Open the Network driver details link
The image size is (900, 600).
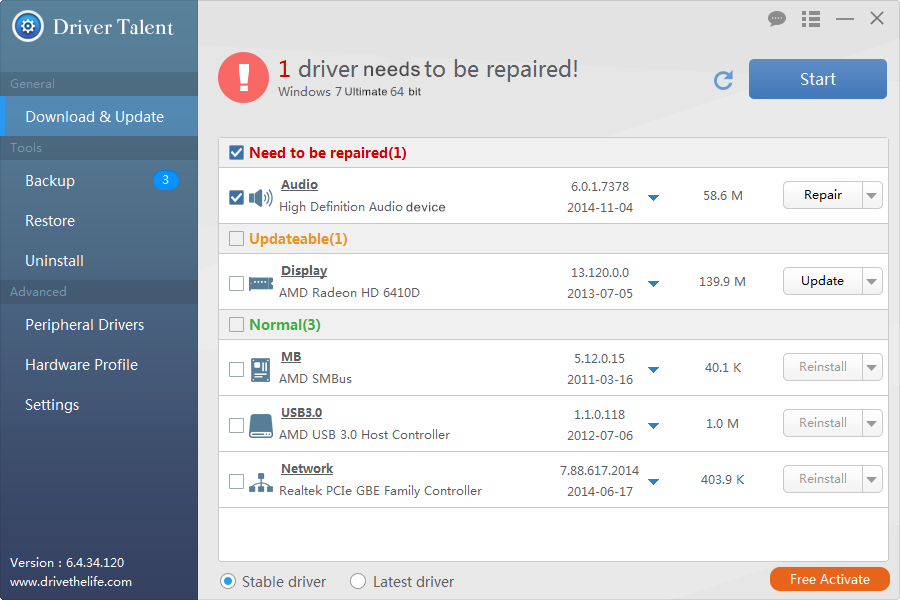pos(307,469)
